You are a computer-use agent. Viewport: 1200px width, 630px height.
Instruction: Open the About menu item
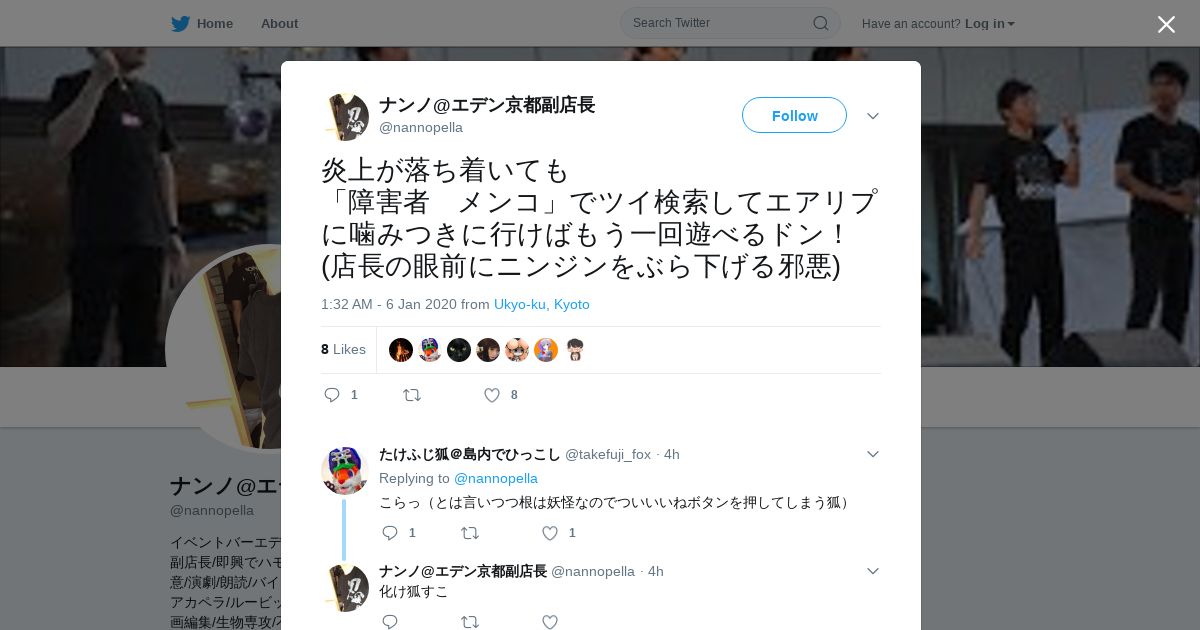click(279, 23)
